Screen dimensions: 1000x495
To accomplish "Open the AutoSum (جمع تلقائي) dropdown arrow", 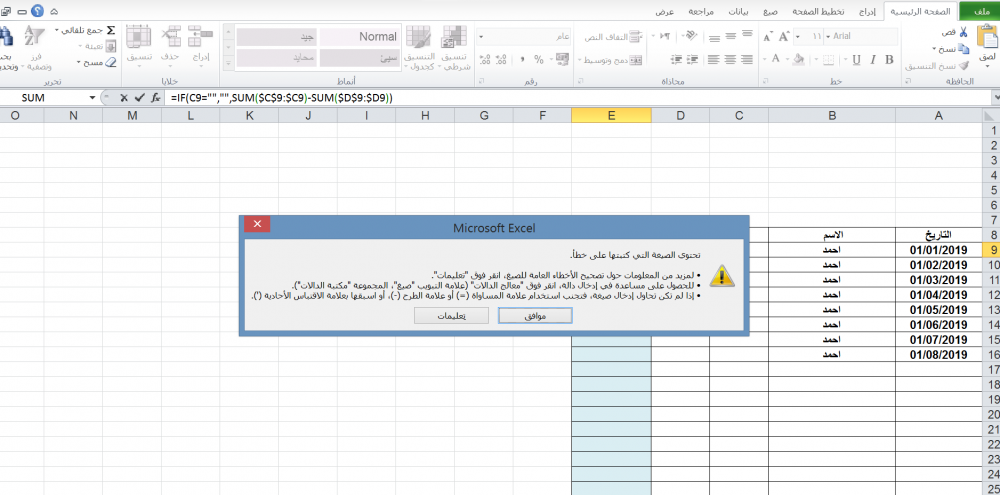I will 57,30.
